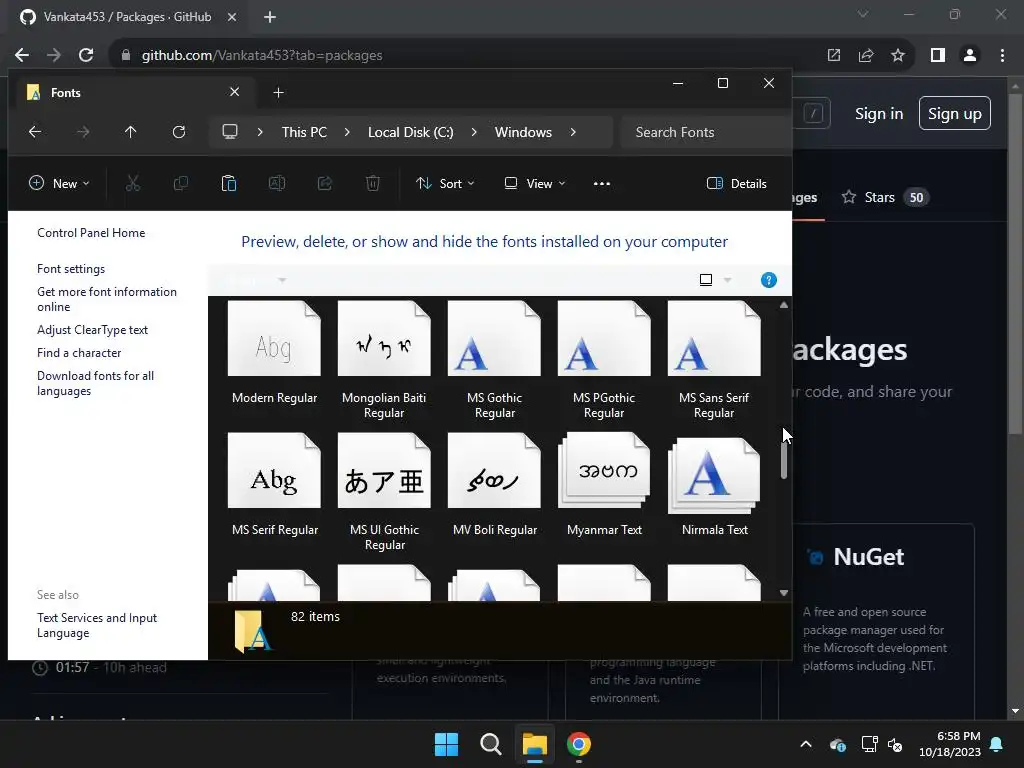Click the fonts list scroll-down arrow
Screen dimensions: 1024x768
click(x=784, y=593)
